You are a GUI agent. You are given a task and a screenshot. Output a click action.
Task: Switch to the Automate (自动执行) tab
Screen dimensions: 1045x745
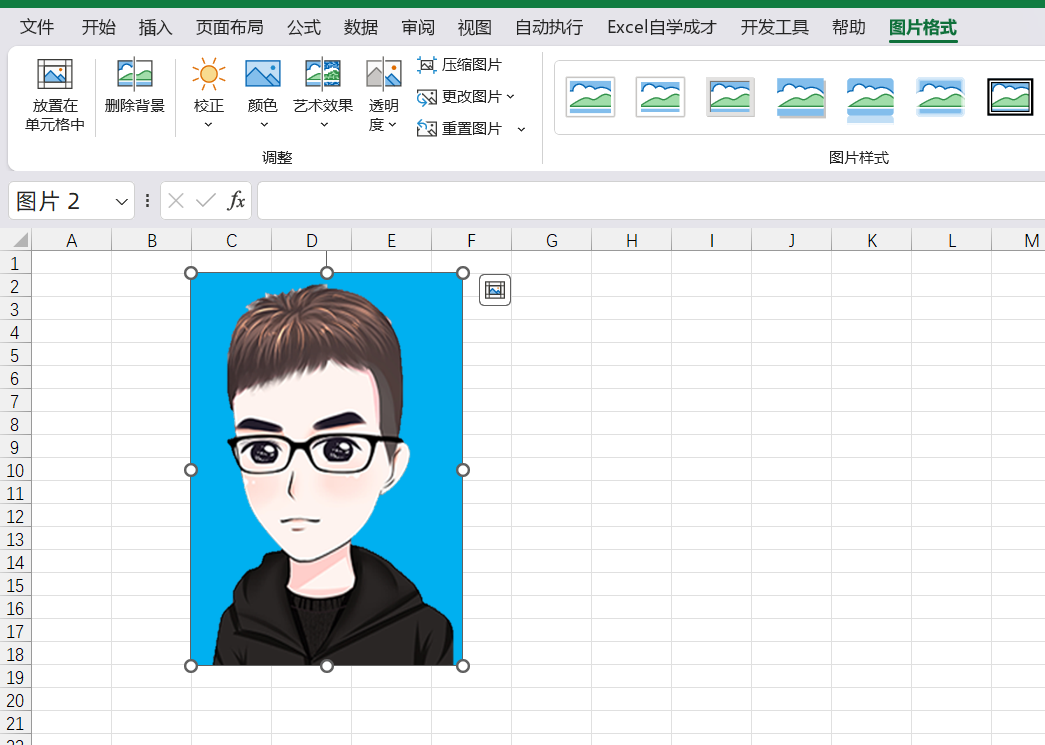549,27
